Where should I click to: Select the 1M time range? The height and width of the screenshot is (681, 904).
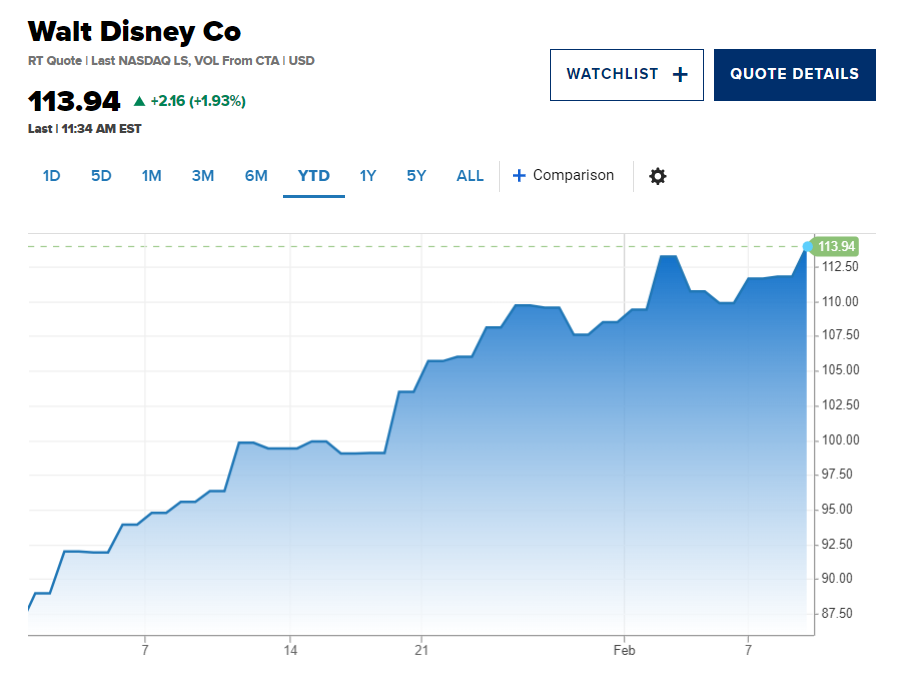152,176
